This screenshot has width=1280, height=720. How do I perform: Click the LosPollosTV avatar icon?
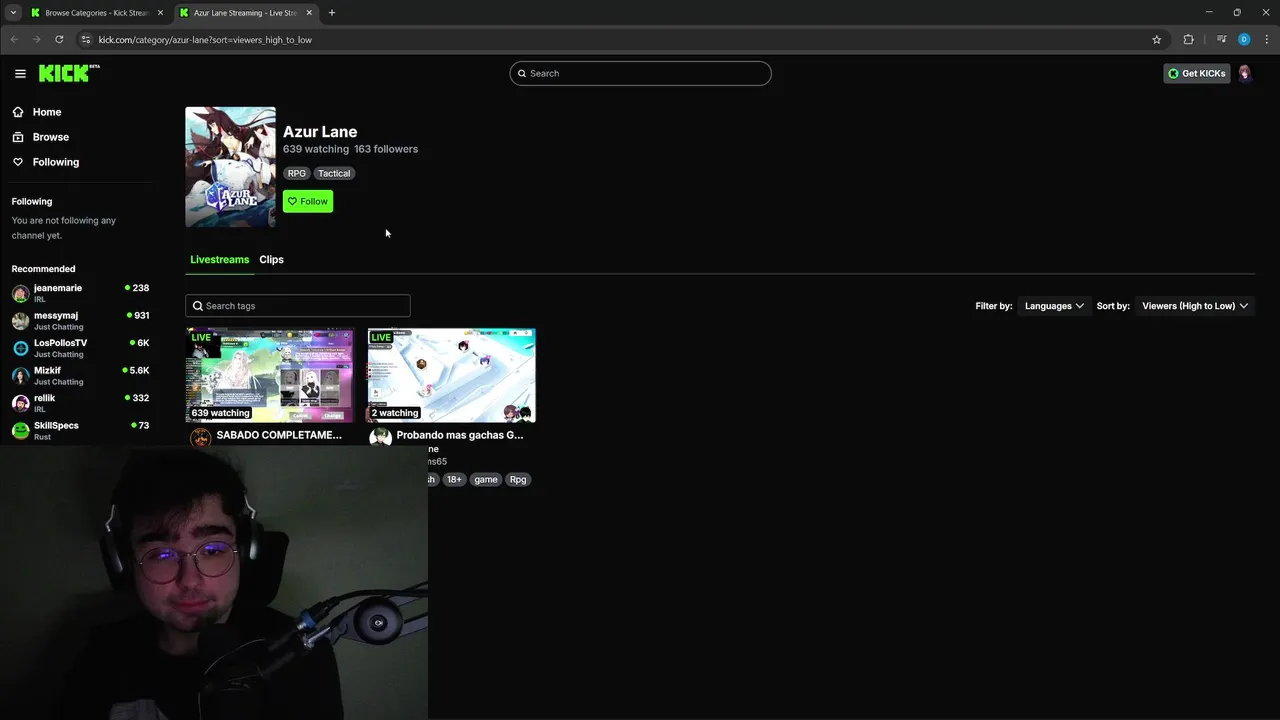click(x=20, y=349)
